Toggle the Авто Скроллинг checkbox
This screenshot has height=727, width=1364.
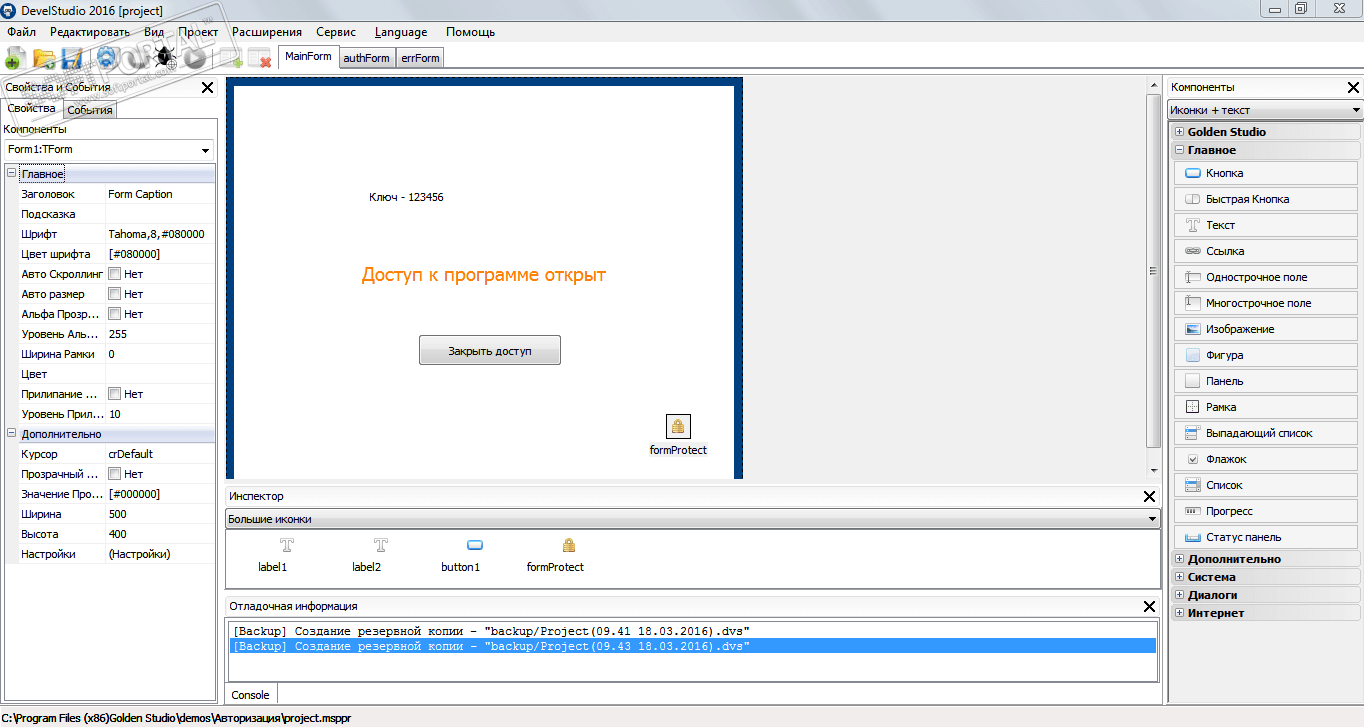(115, 274)
